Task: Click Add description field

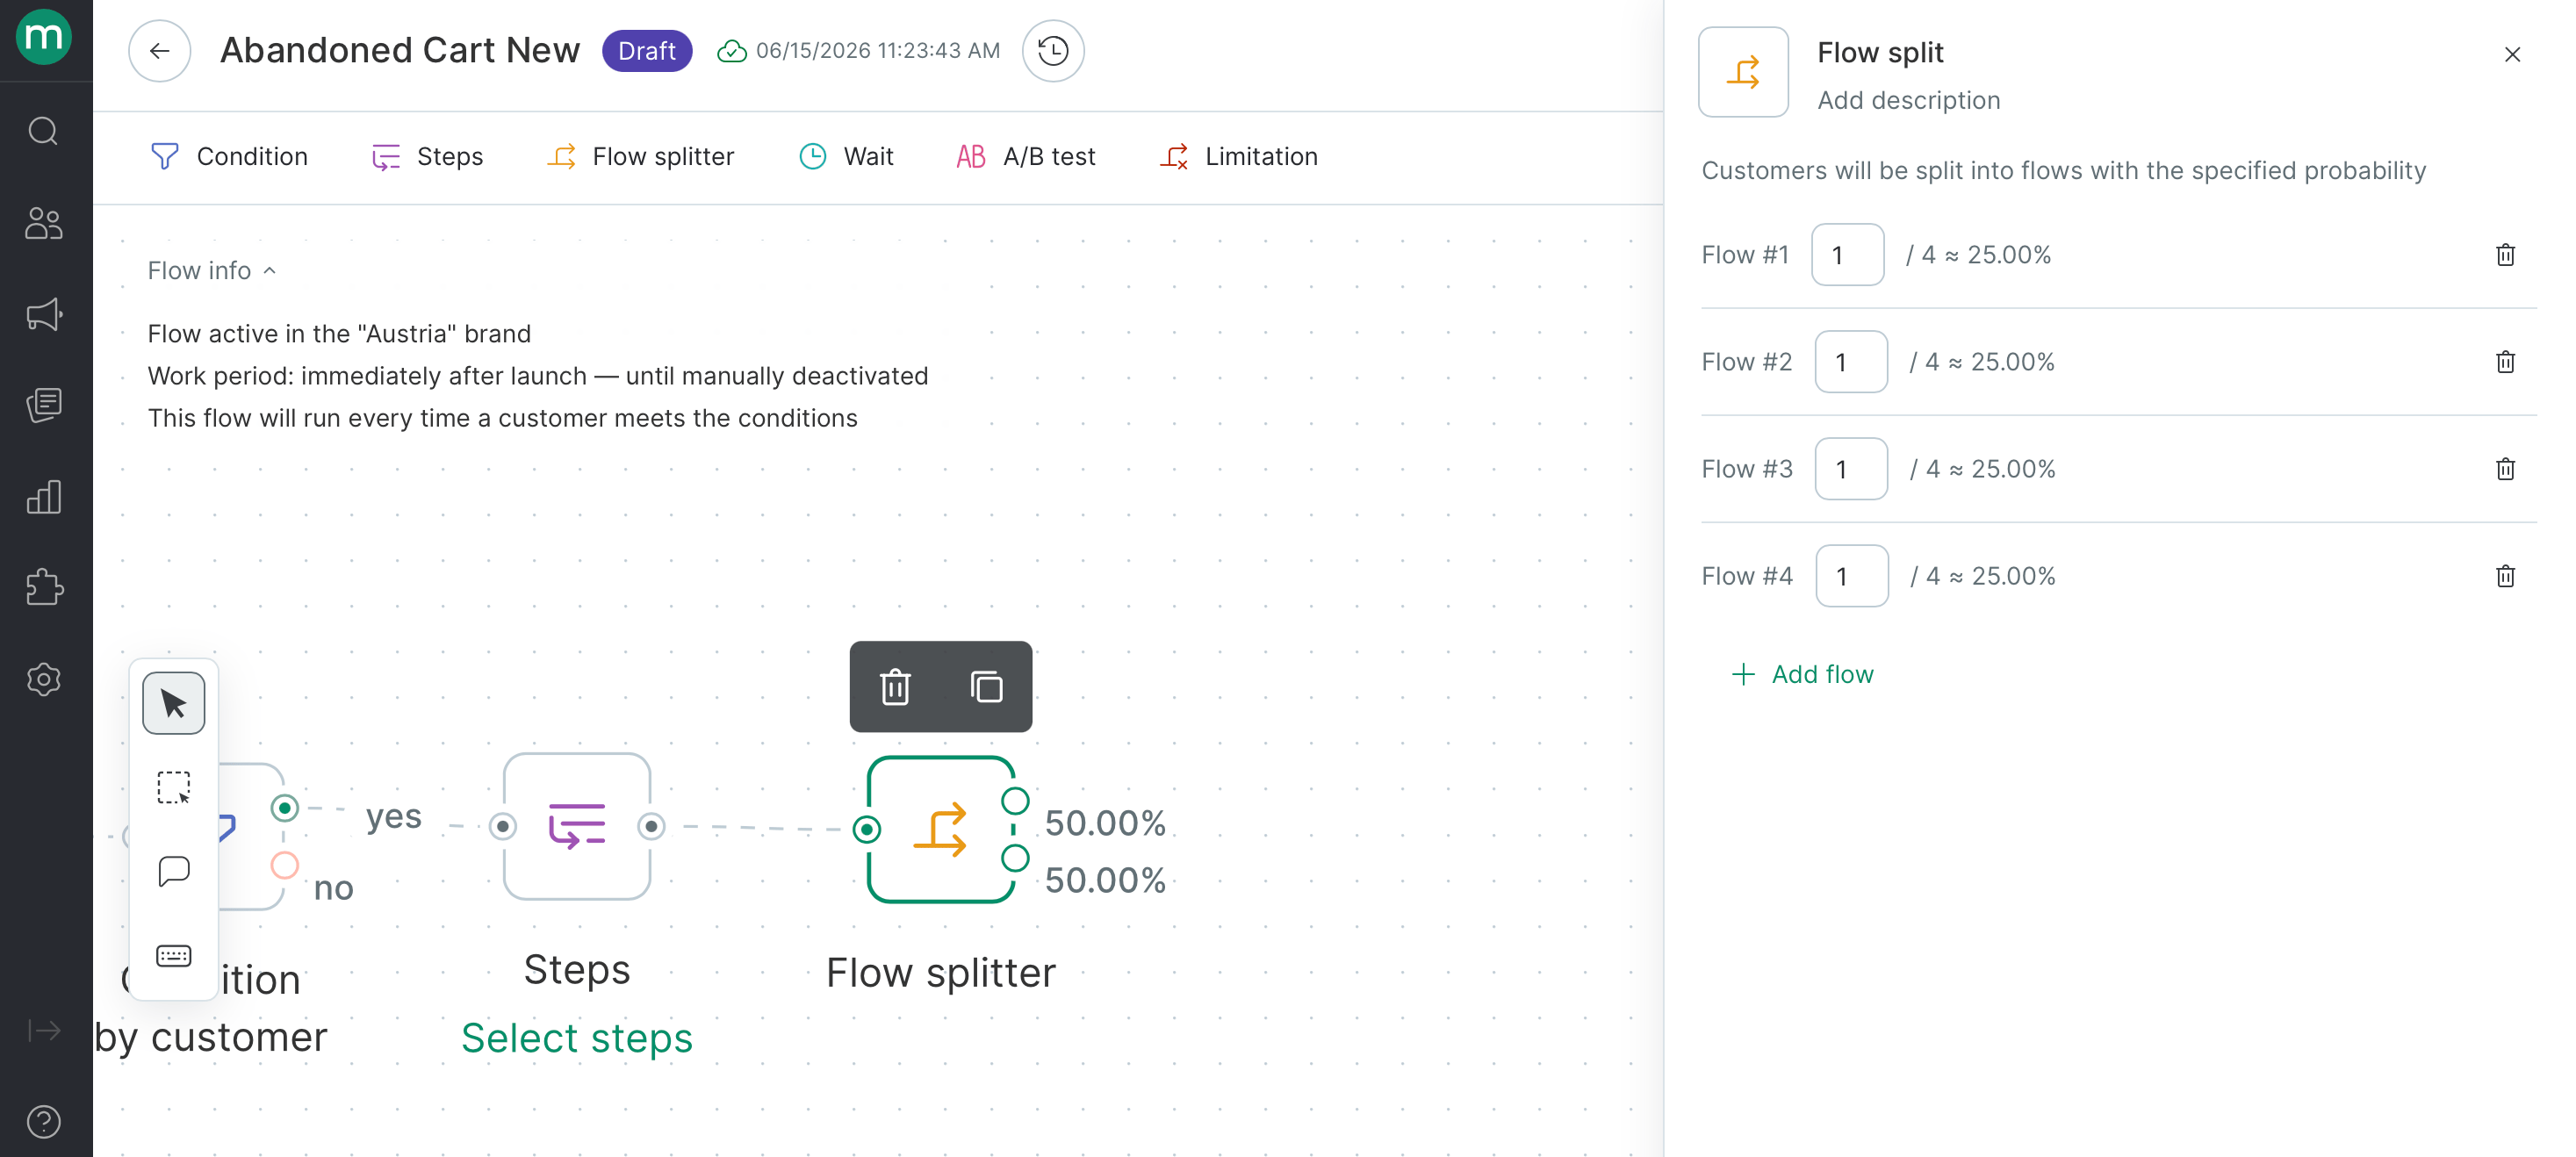Action: [x=1908, y=101]
